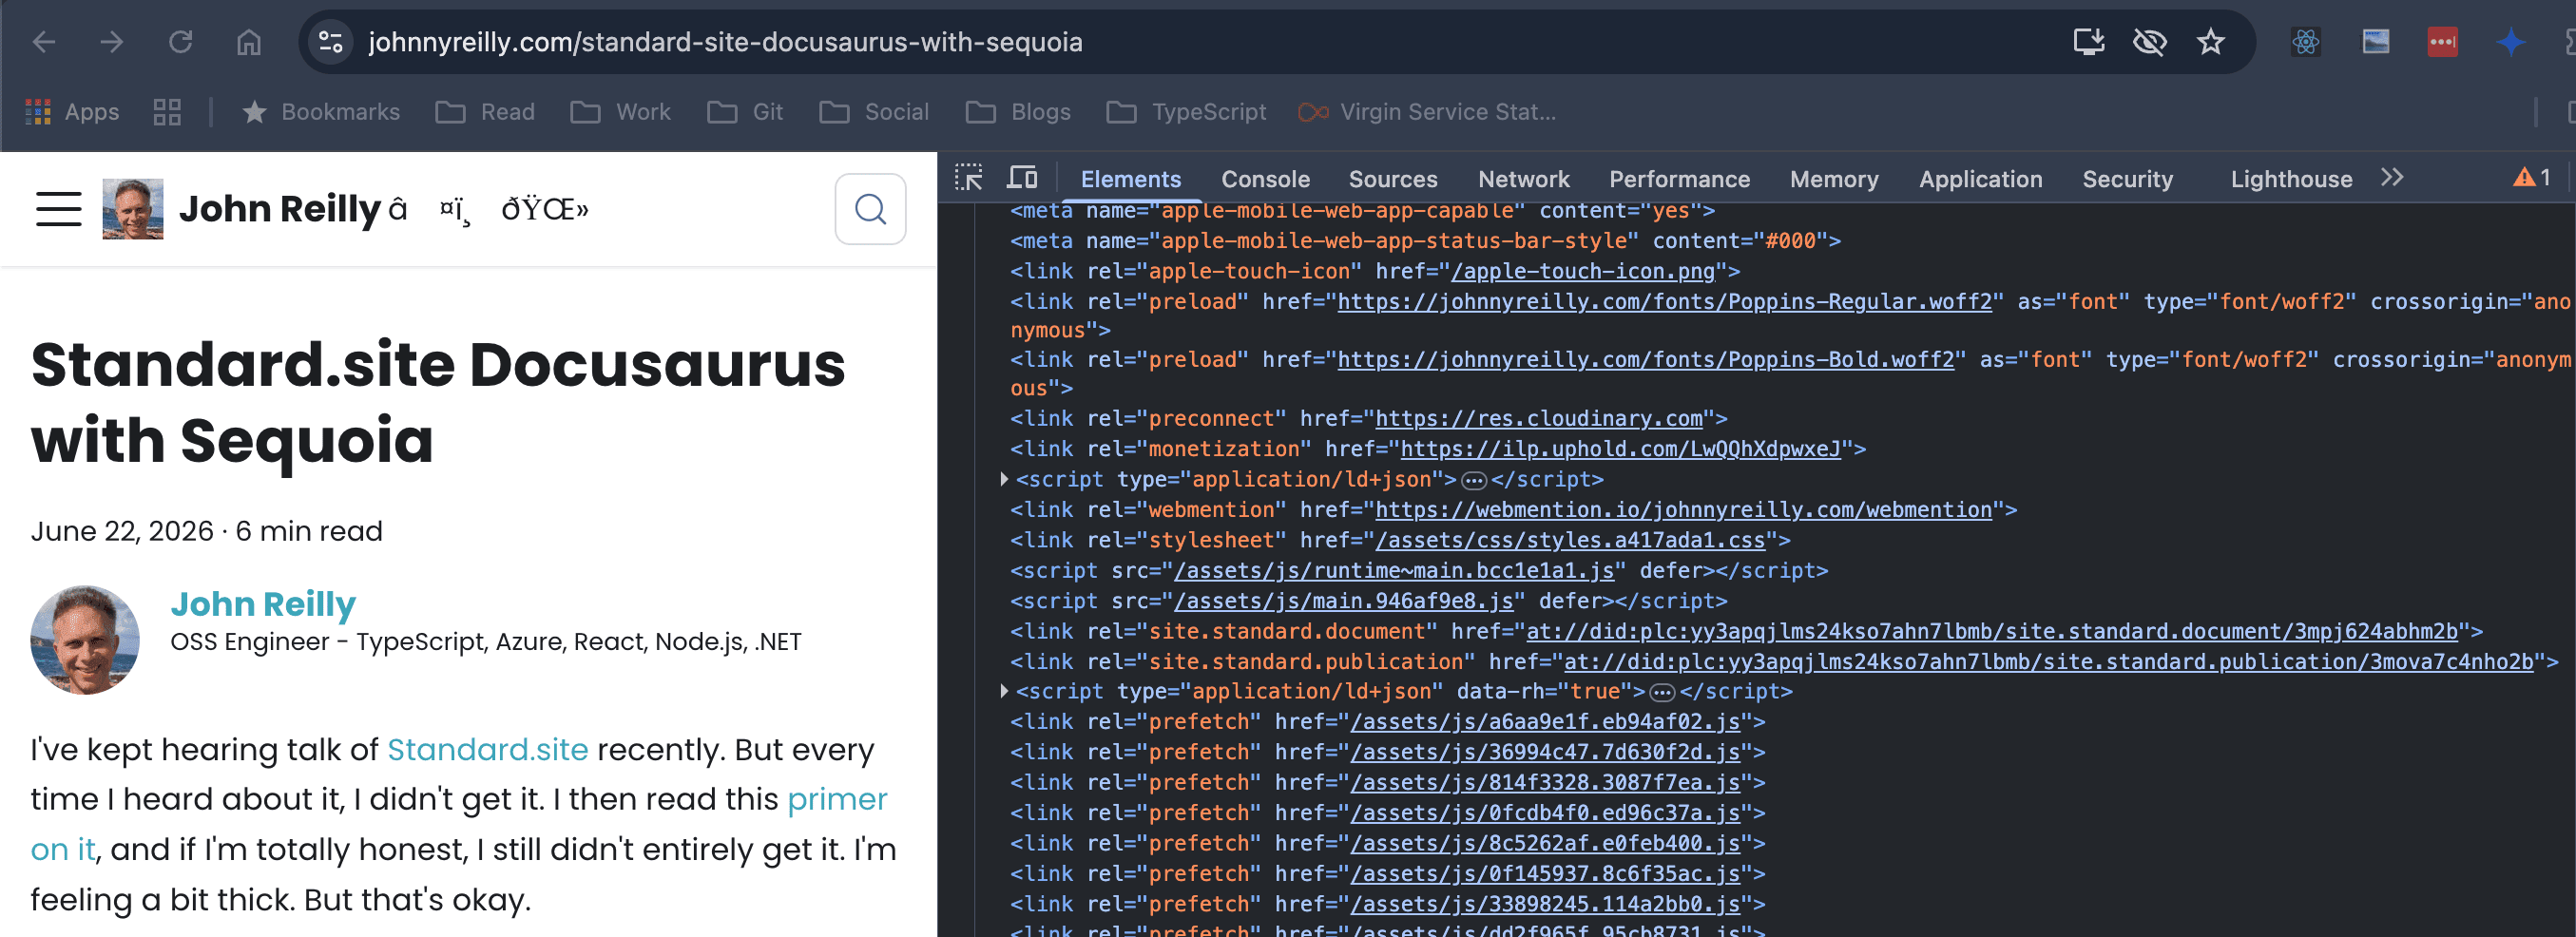Open the res.cloudinary.com preconnect link
The width and height of the screenshot is (2576, 937).
[1539, 418]
